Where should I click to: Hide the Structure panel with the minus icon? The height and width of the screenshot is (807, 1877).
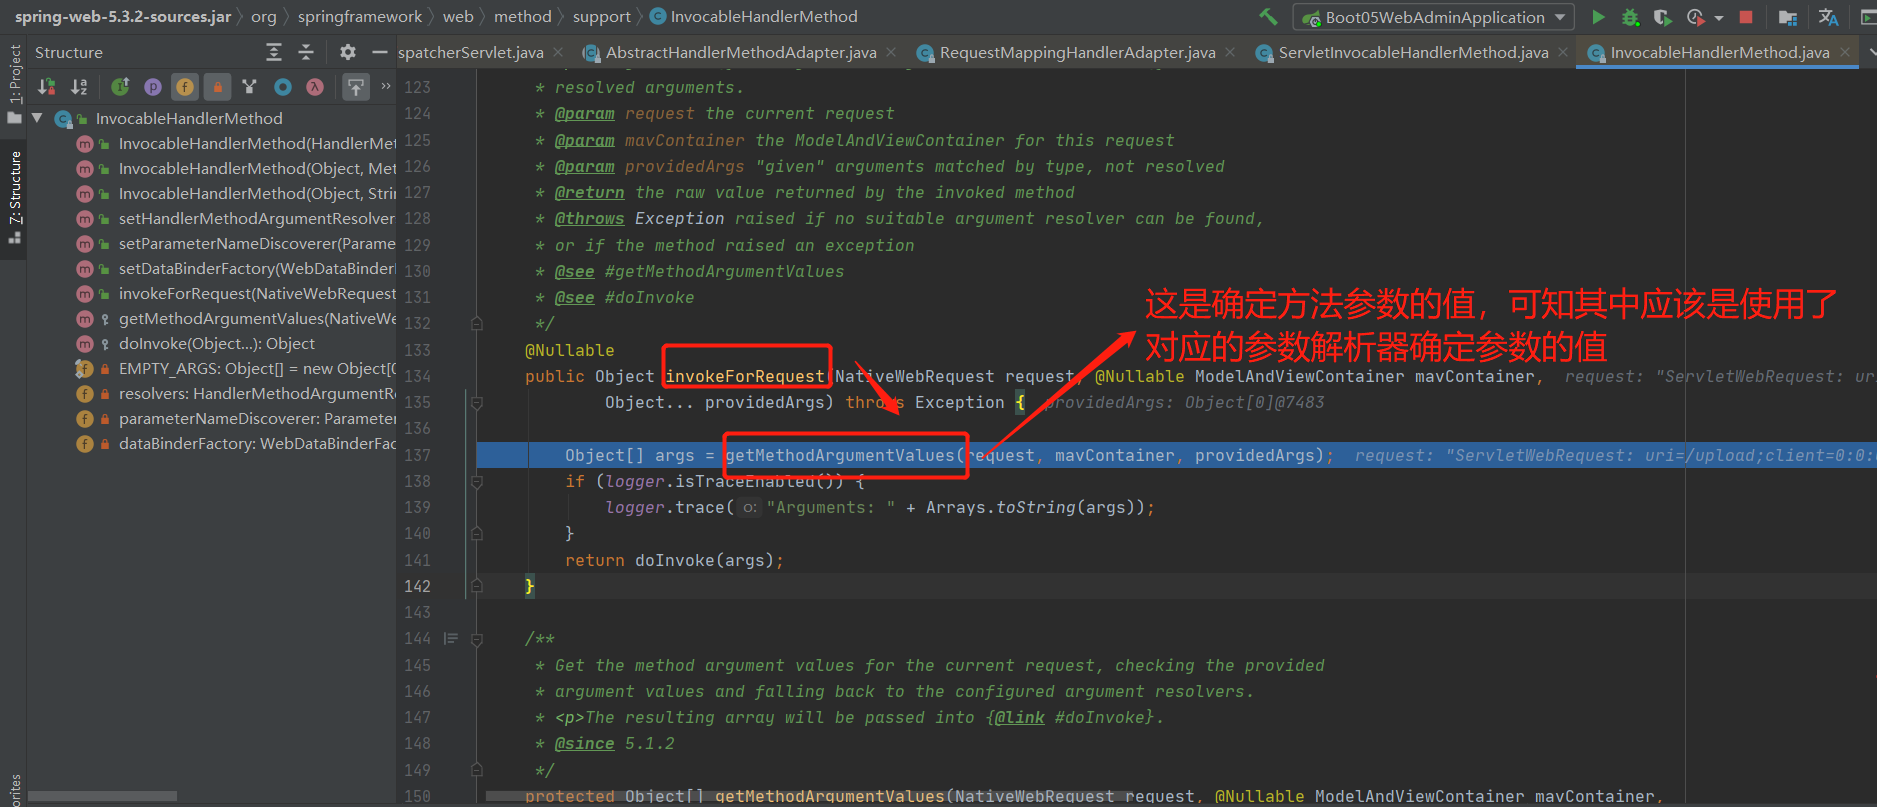379,52
